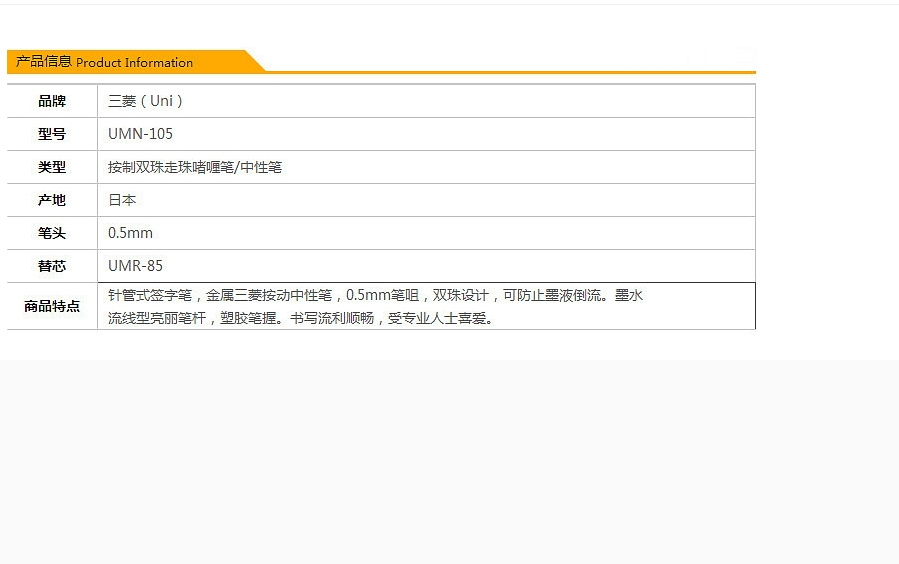Viewport: 899px width, 564px height.
Task: Click the origin value 日本
Action: pos(122,200)
